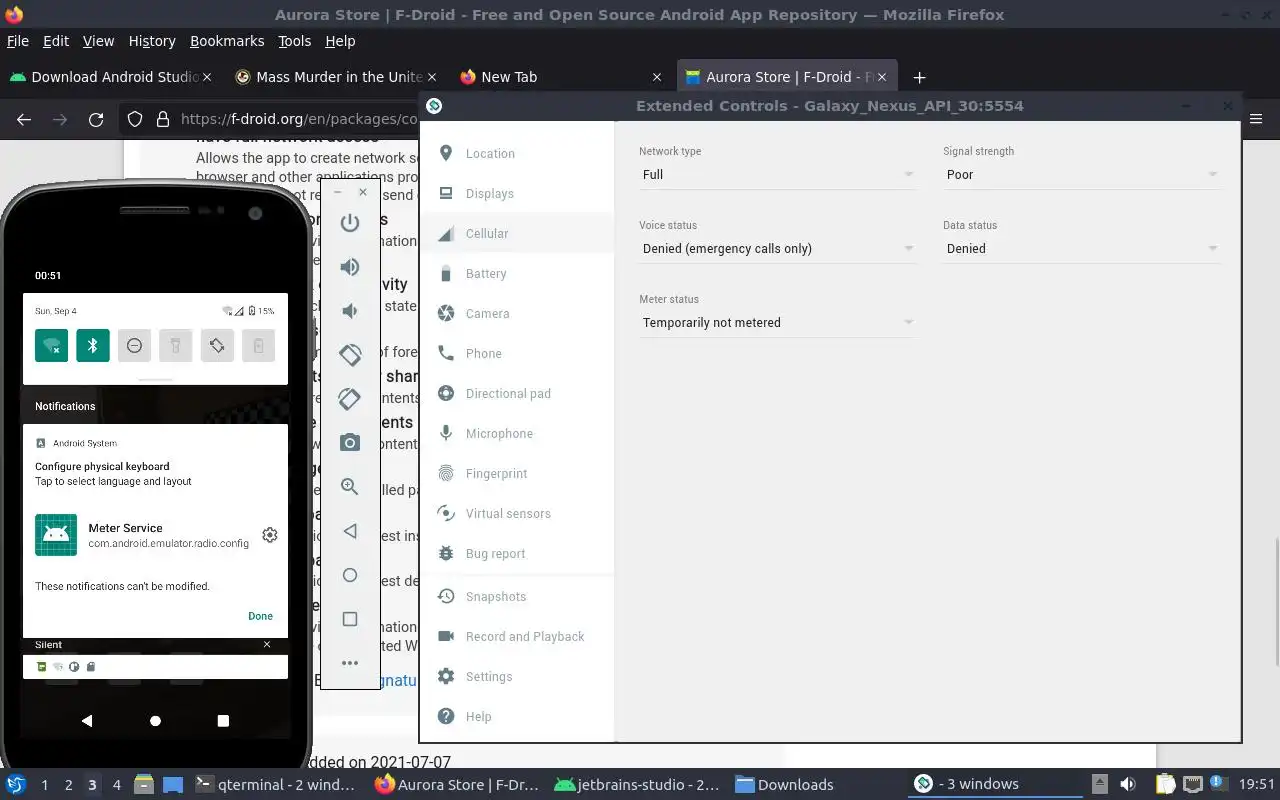This screenshot has width=1280, height=800.
Task: Open jetbrains-studio from the taskbar
Action: pos(637,784)
